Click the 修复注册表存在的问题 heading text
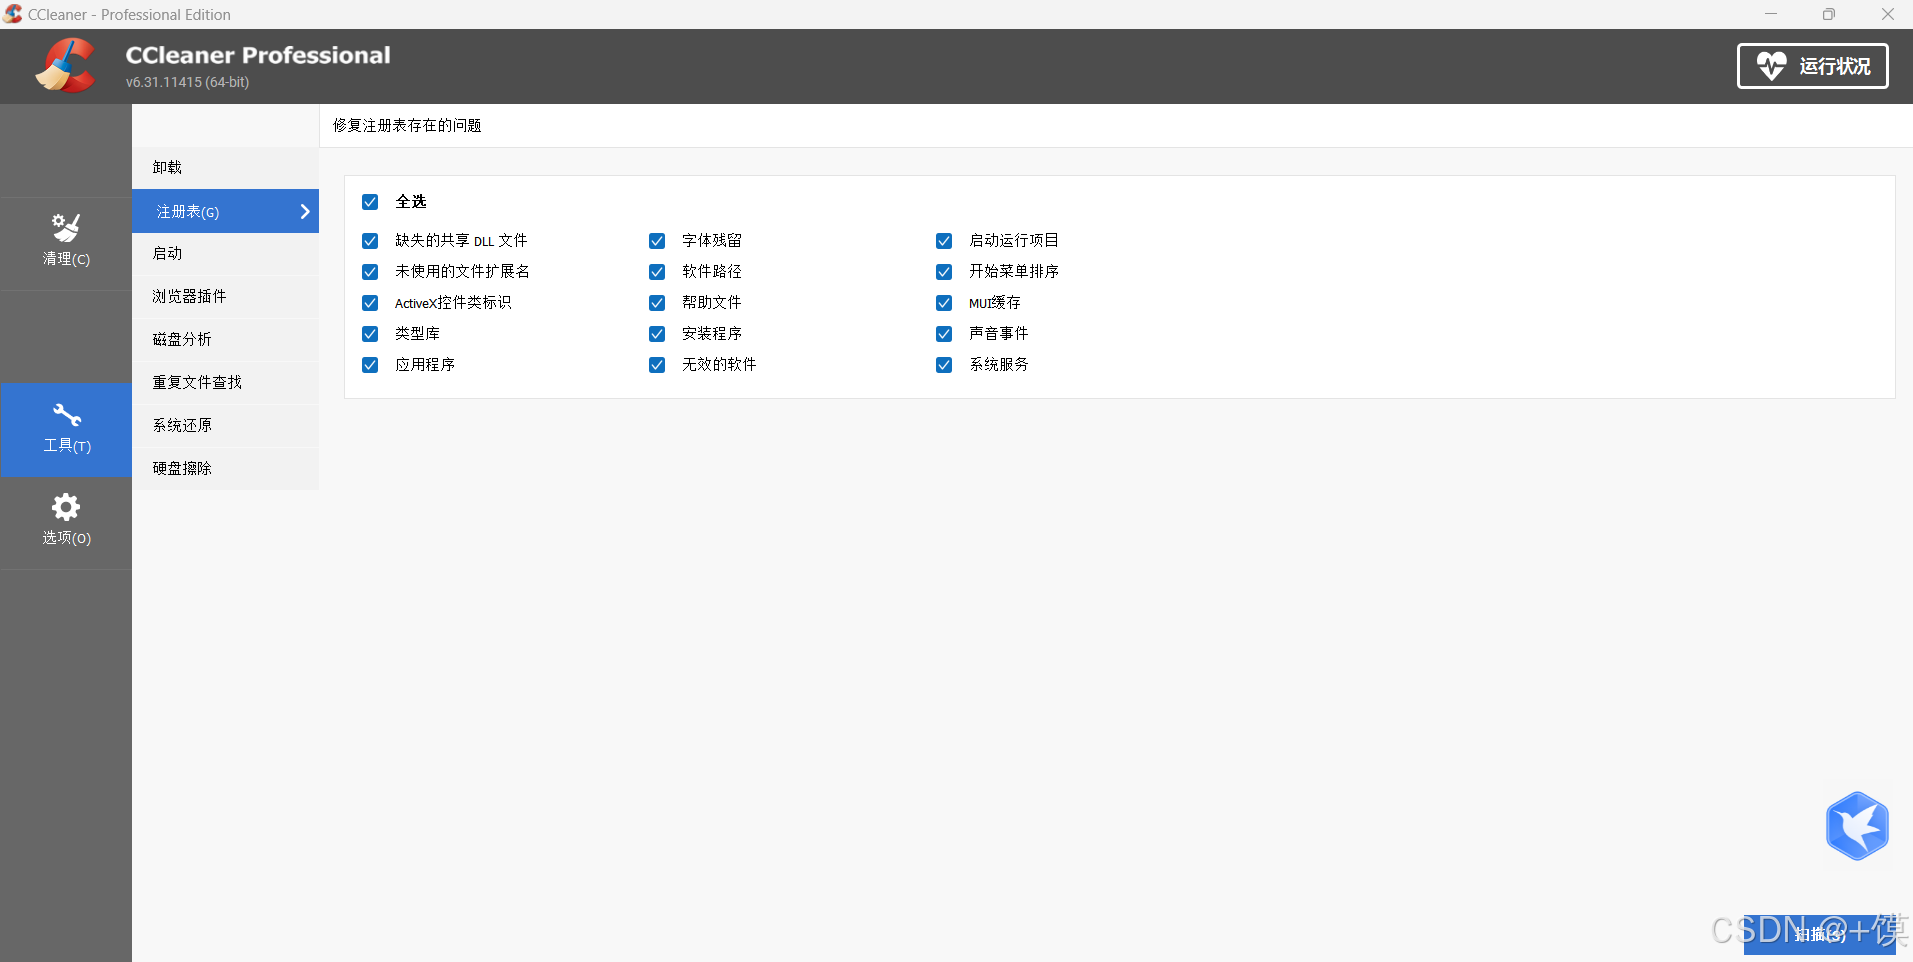The image size is (1913, 962). [x=407, y=125]
